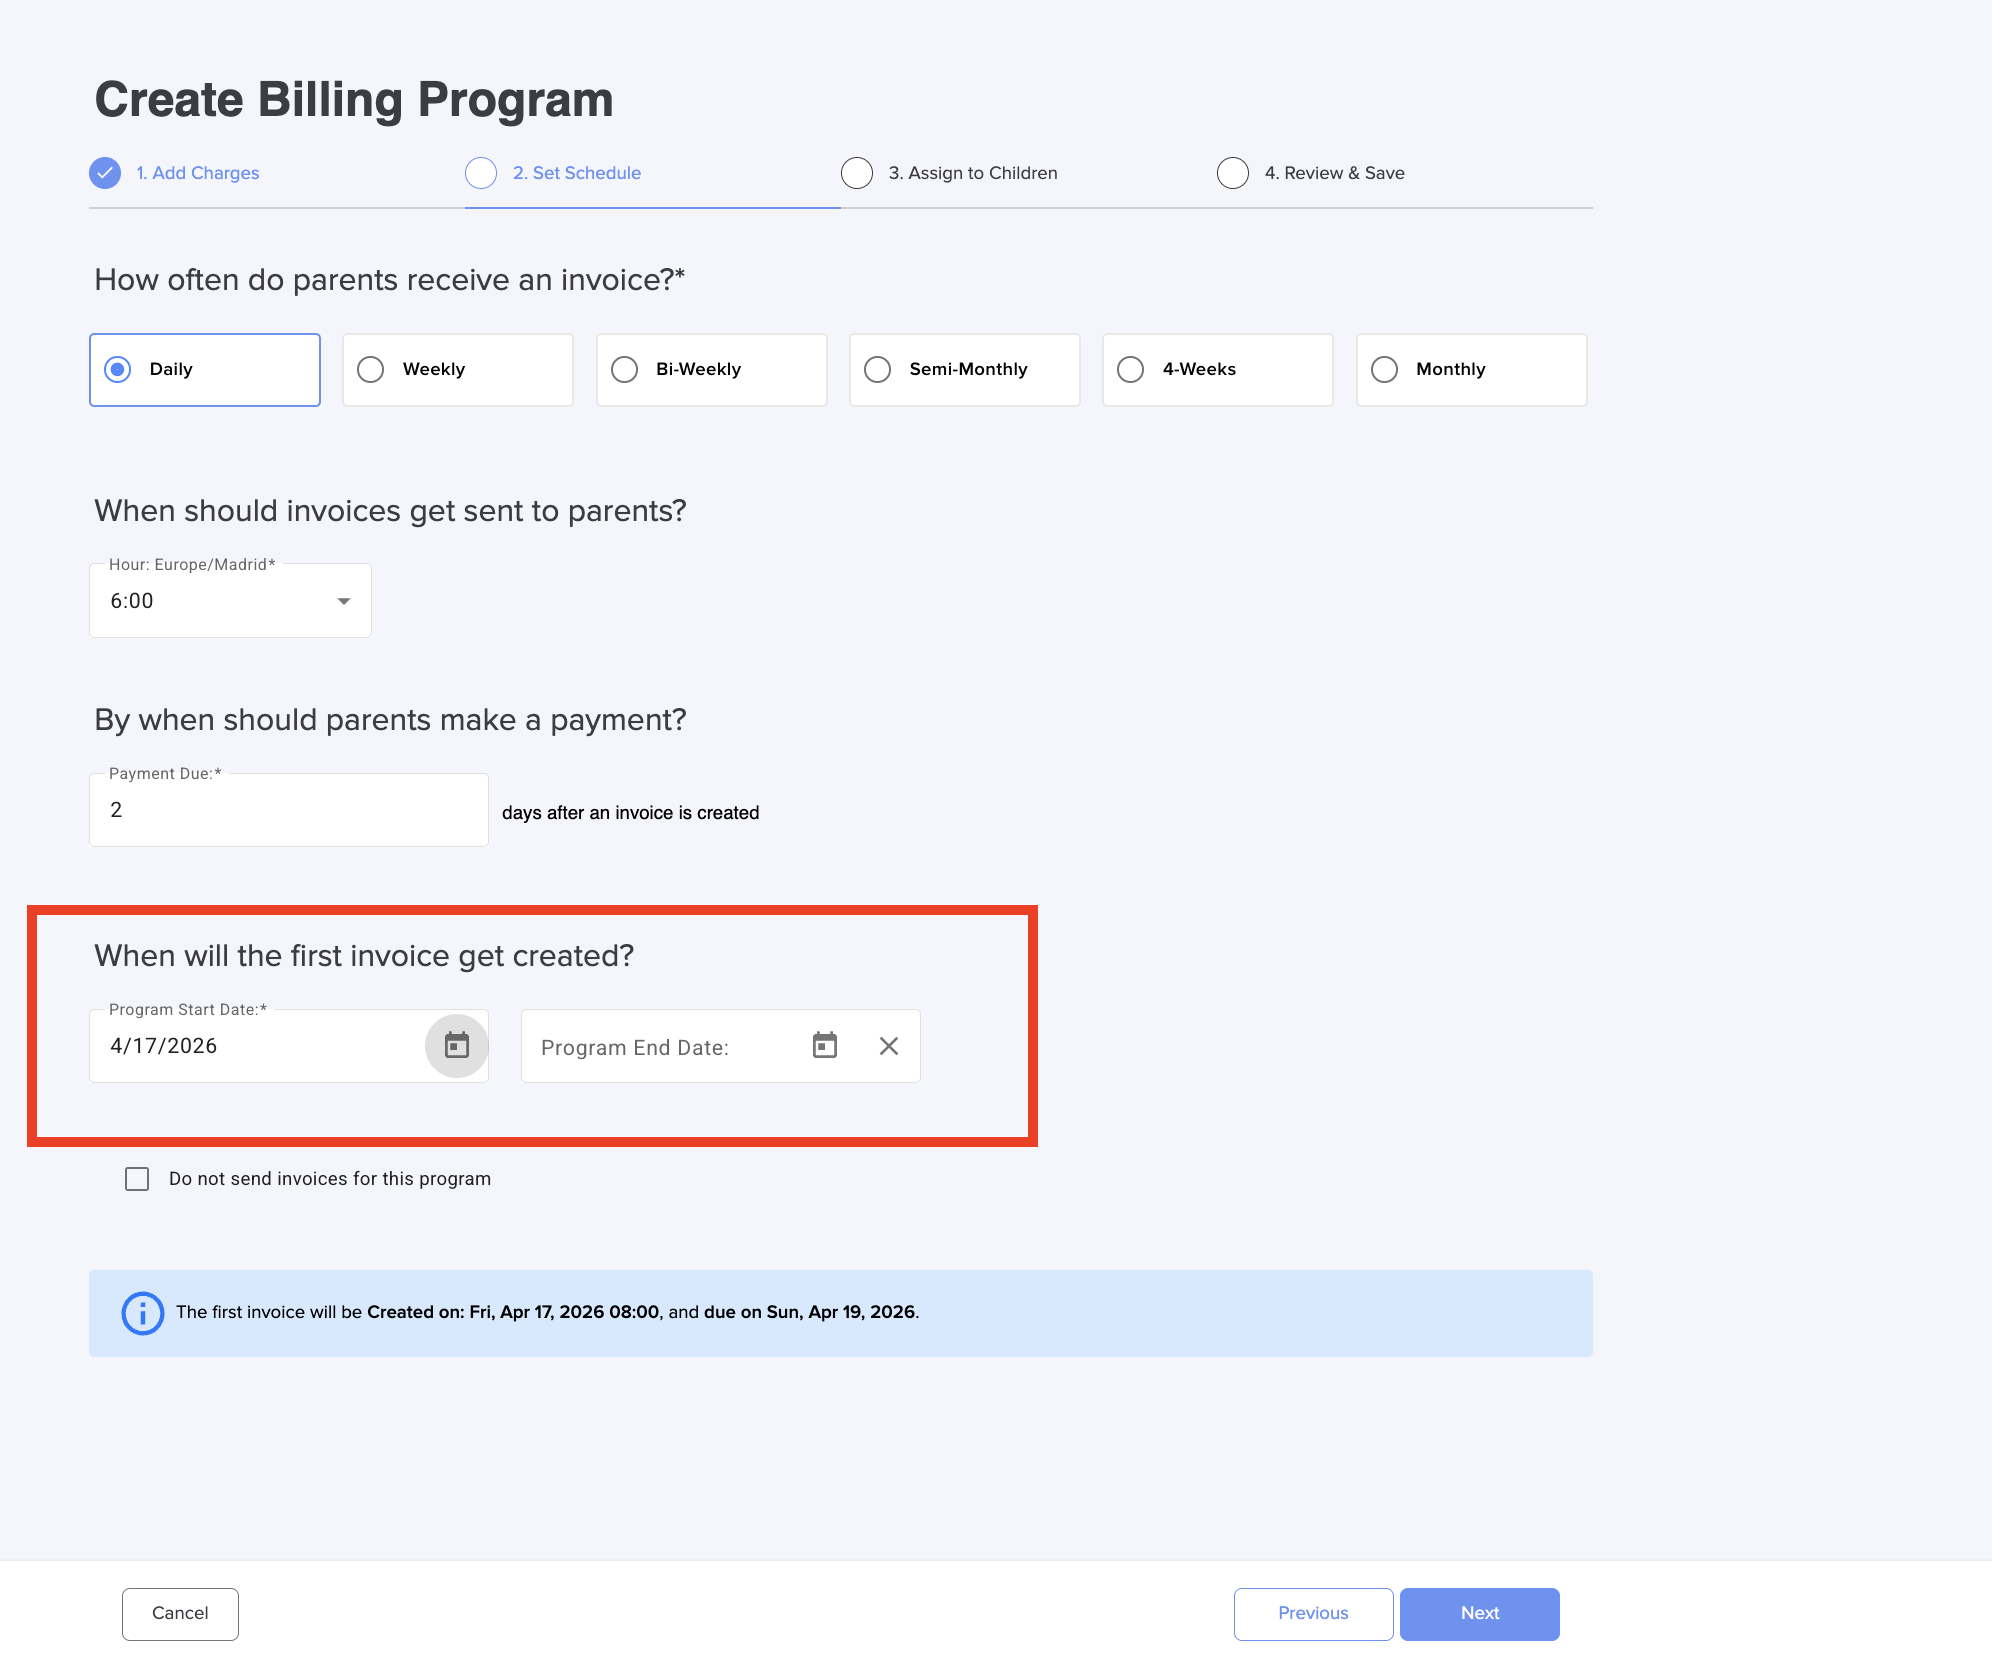The image size is (1992, 1666).
Task: Enable Do not send invoices checkbox
Action: [137, 1178]
